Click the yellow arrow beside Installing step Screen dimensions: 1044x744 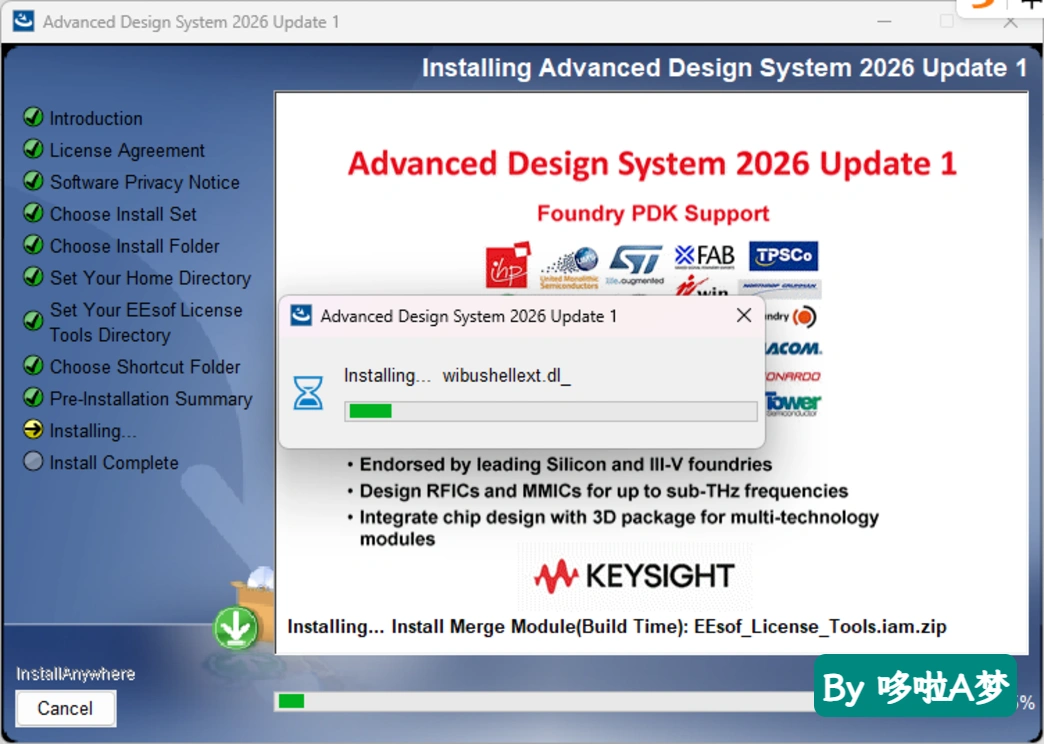click(x=33, y=430)
